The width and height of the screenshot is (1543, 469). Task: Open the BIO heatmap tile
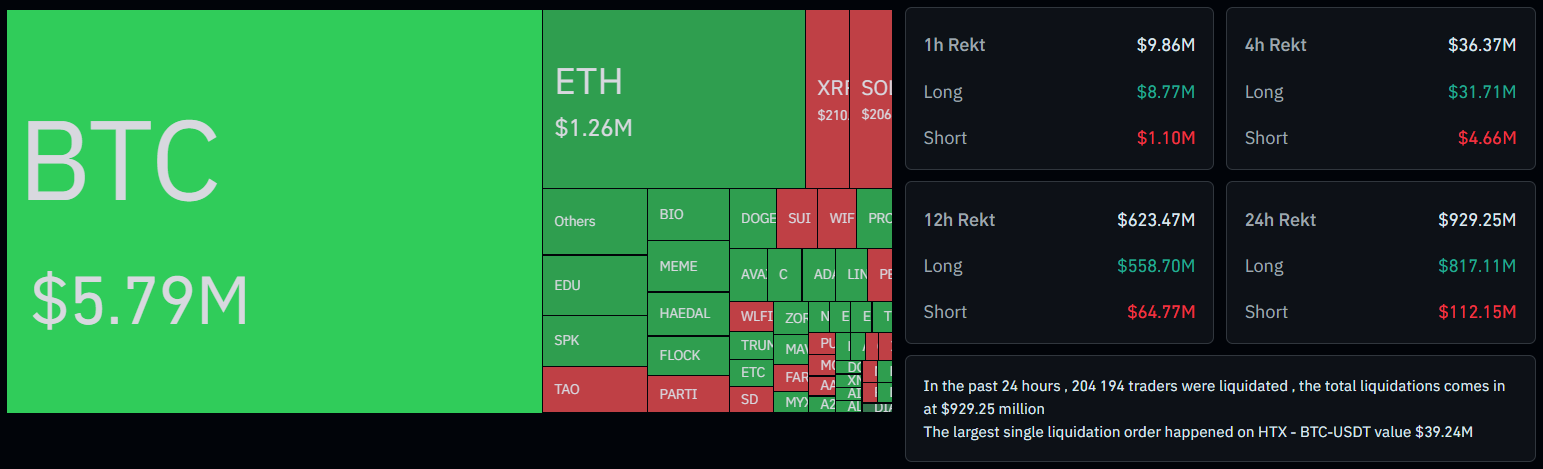pyautogui.click(x=688, y=214)
